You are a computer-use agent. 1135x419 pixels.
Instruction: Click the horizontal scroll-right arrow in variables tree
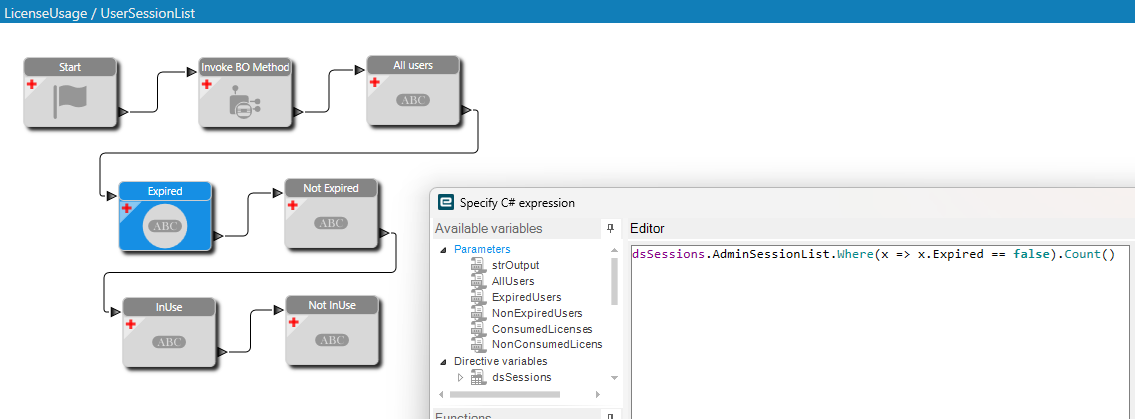(x=598, y=395)
